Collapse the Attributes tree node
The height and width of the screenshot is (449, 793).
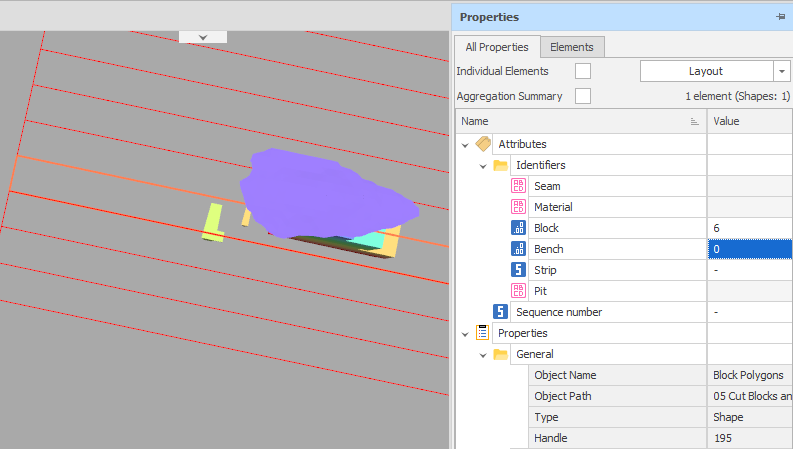coord(465,144)
